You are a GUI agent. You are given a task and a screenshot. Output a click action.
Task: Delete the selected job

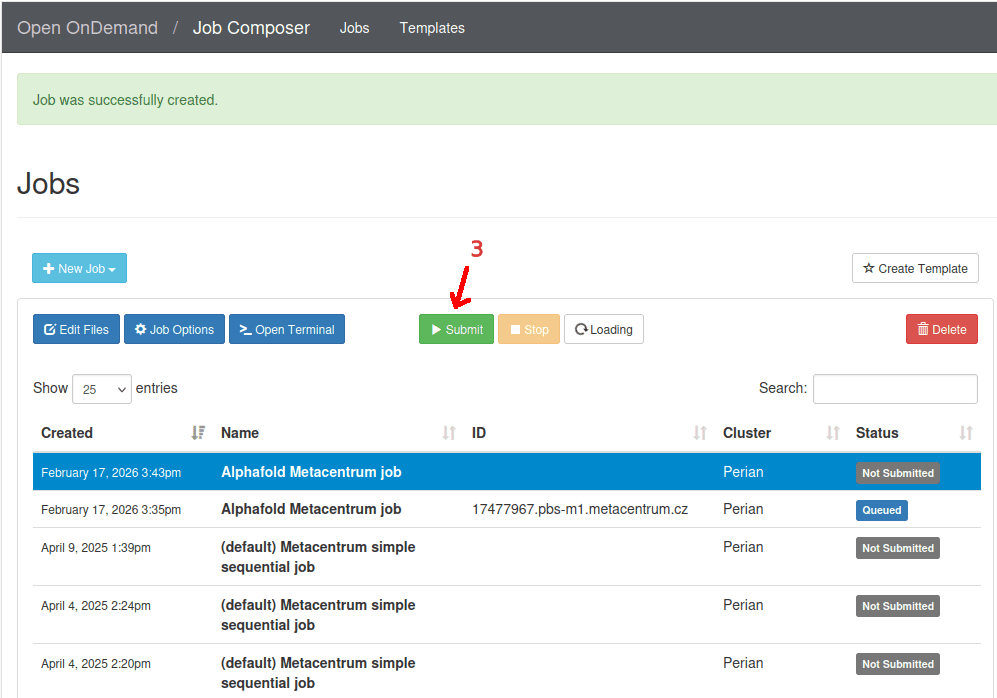pyautogui.click(x=942, y=329)
